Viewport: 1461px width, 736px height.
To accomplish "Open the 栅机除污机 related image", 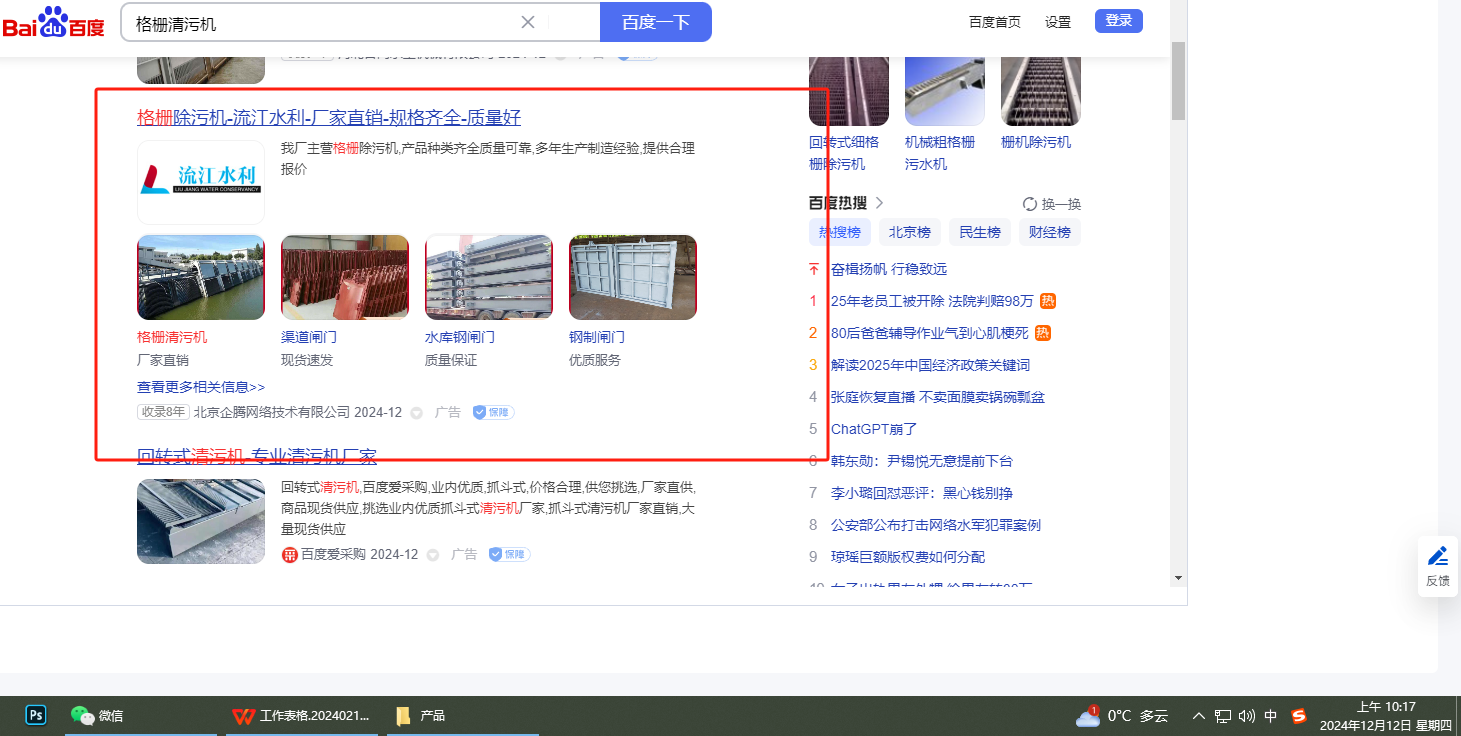I will [x=1041, y=90].
